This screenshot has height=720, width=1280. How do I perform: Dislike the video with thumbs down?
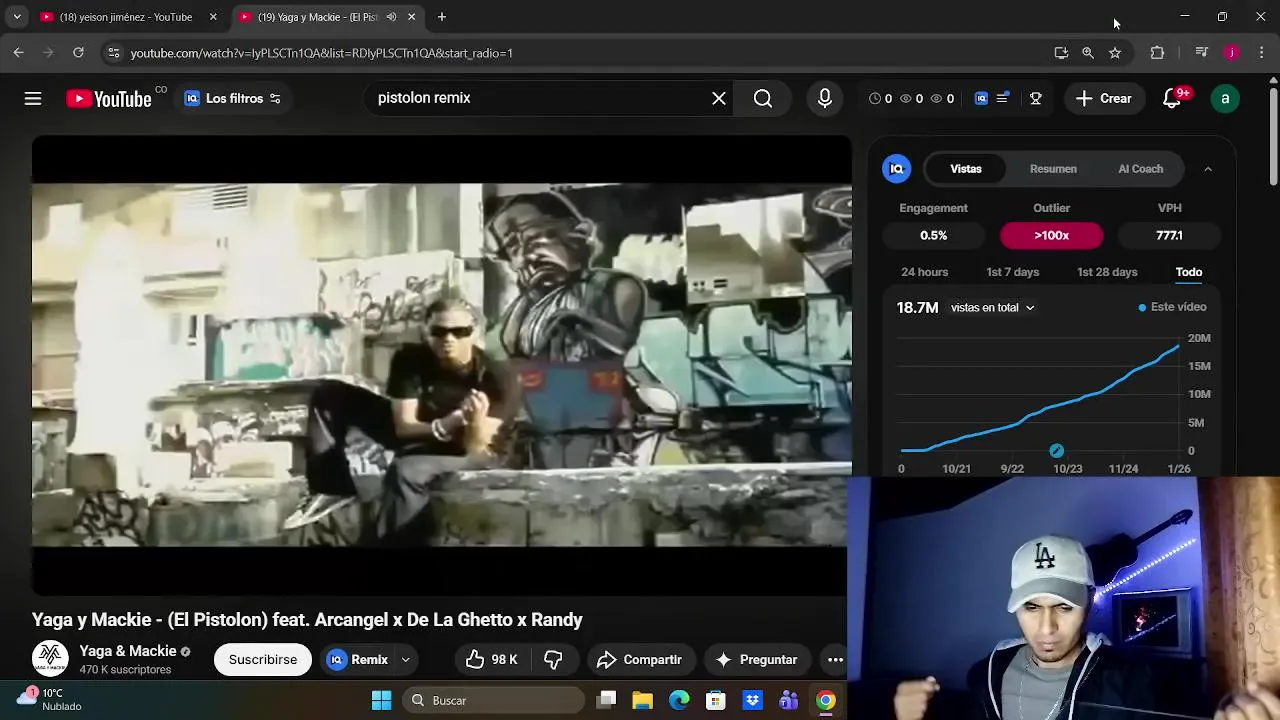pyautogui.click(x=553, y=660)
